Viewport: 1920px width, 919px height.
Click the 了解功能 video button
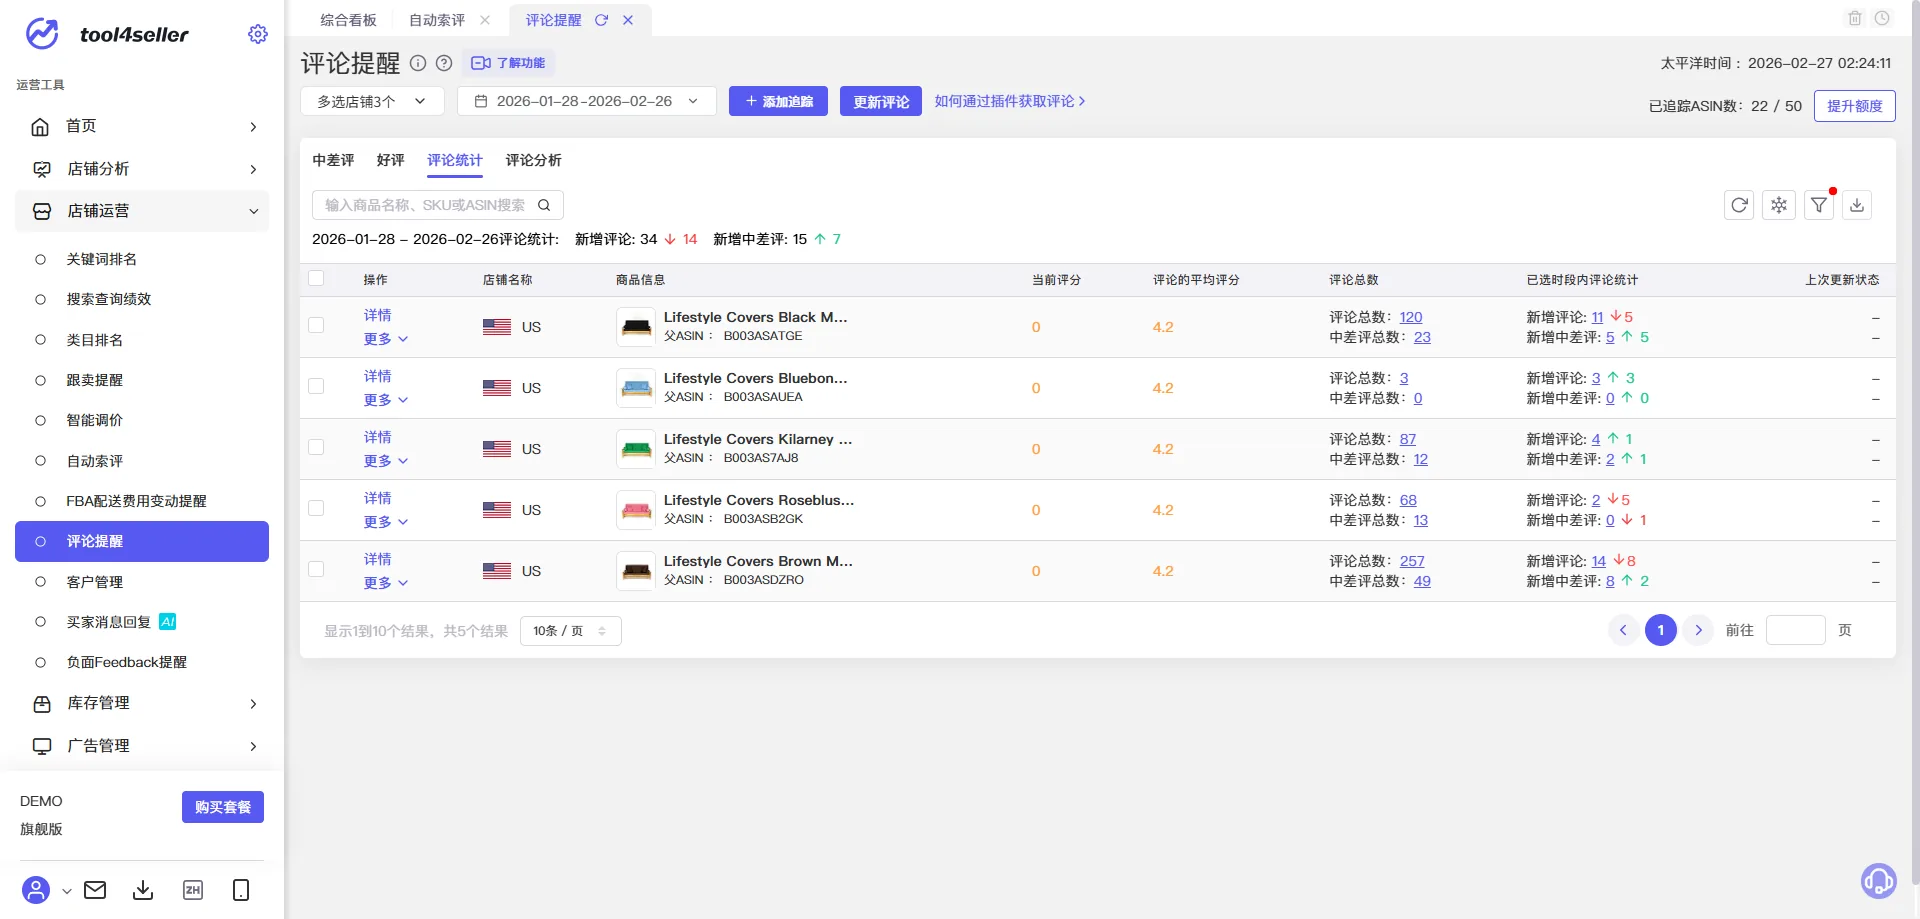[x=509, y=63]
